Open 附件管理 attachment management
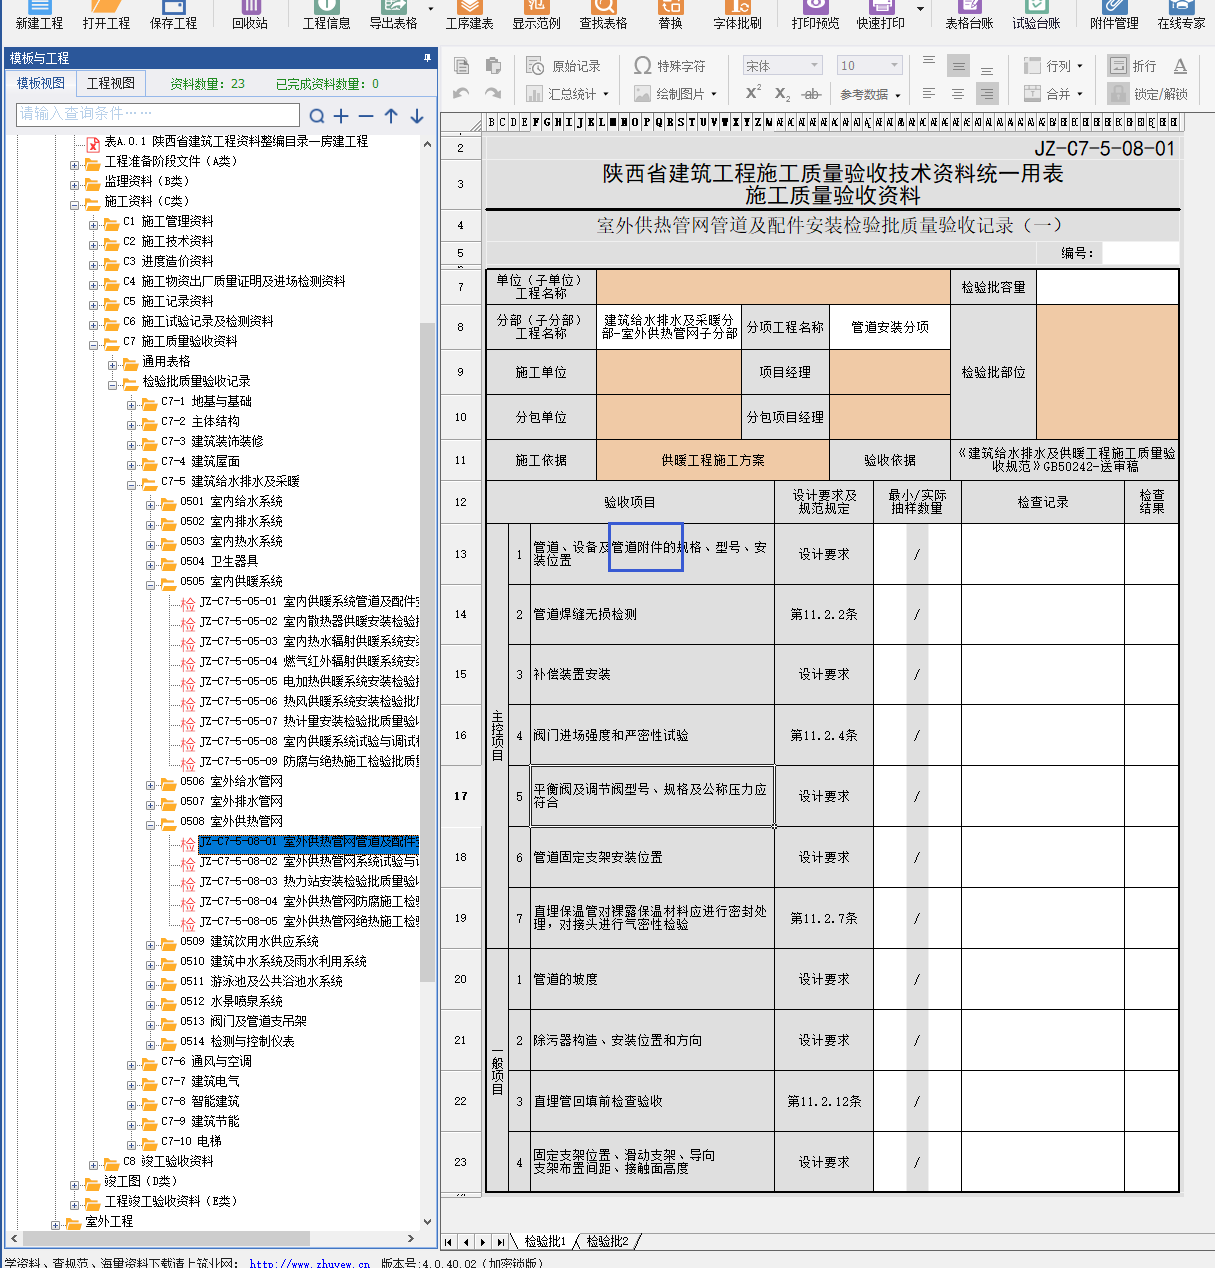Viewport: 1215px width, 1268px height. 1114,15
